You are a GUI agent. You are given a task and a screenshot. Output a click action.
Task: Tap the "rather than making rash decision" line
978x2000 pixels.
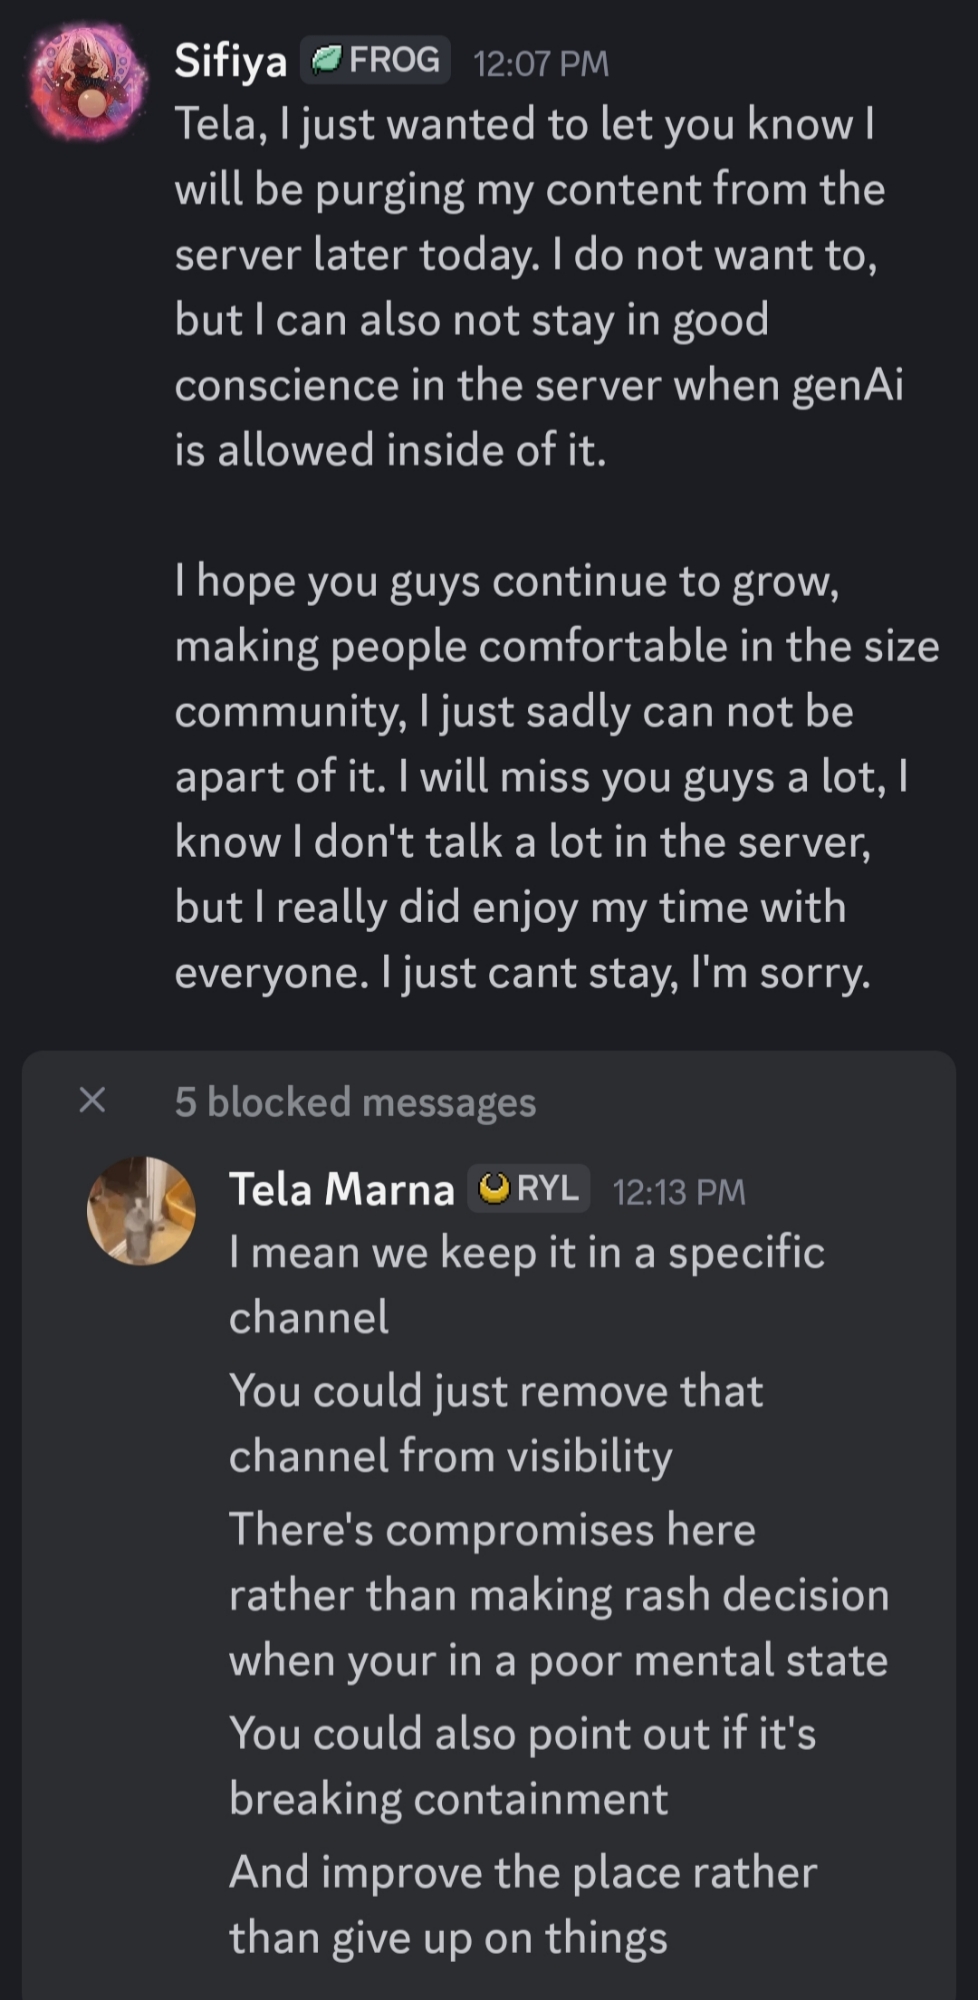[558, 1595]
